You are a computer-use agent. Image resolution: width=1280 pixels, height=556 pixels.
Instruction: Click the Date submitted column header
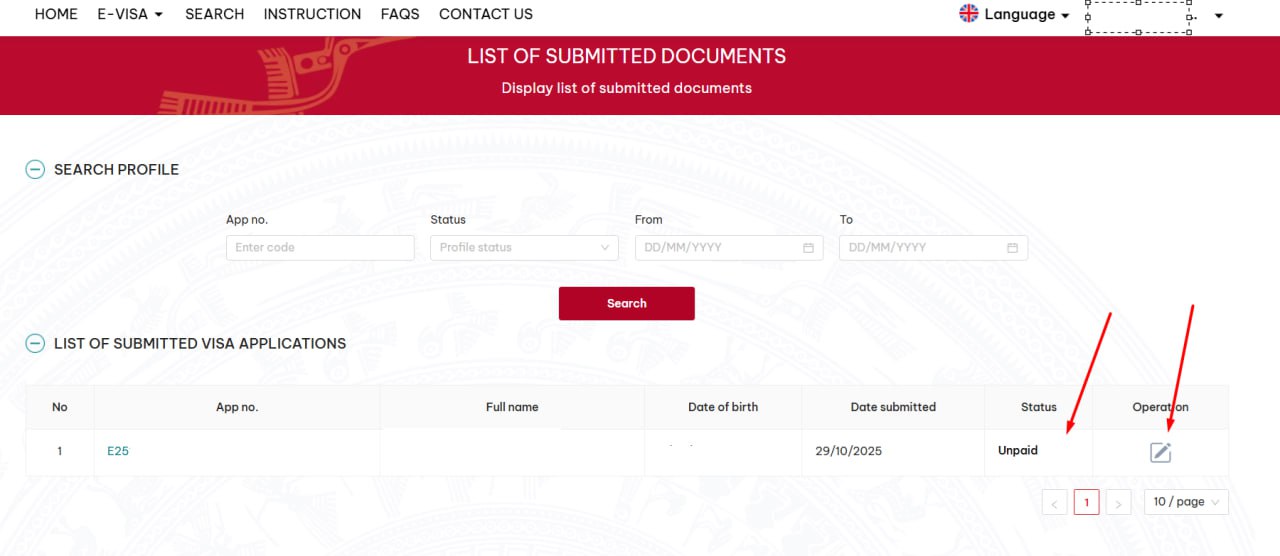pyautogui.click(x=893, y=407)
